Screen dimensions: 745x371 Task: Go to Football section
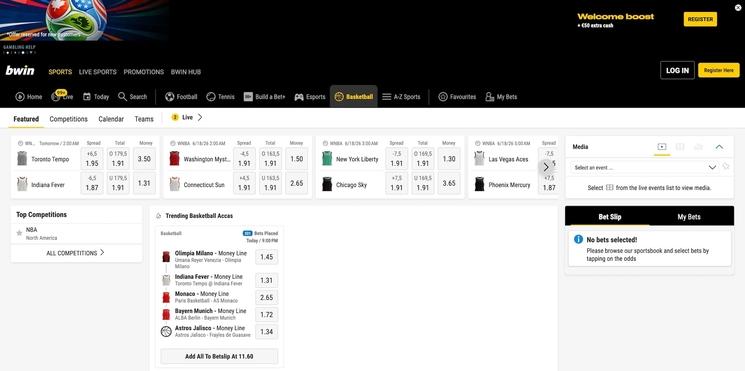pos(181,97)
